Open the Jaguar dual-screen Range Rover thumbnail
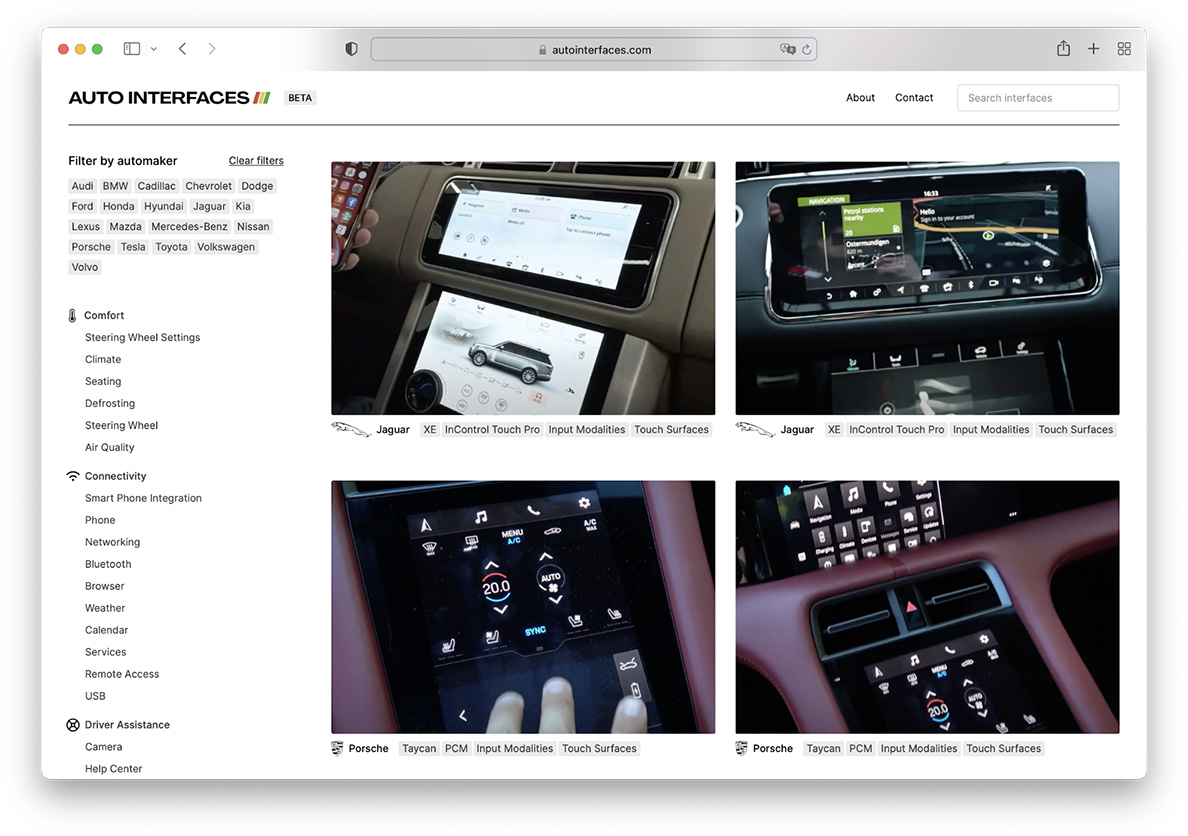Viewport: 1188px width, 836px height. (523, 288)
